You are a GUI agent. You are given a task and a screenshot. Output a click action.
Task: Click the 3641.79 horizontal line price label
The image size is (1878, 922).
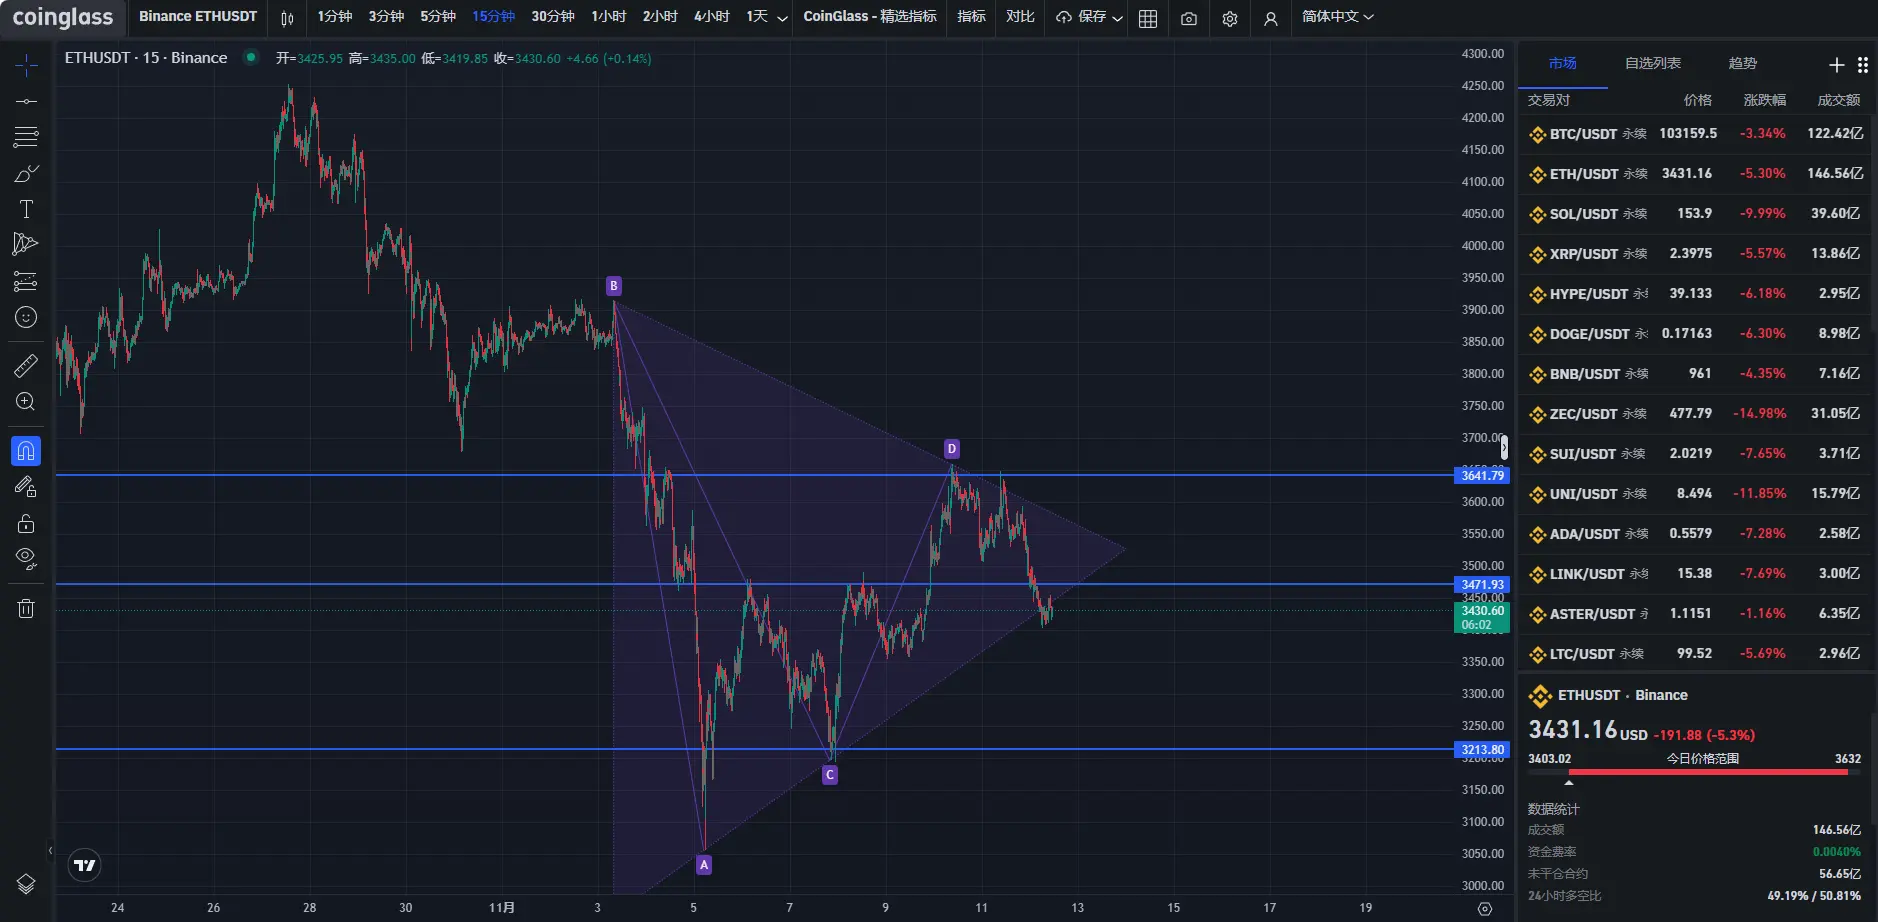[x=1481, y=476]
